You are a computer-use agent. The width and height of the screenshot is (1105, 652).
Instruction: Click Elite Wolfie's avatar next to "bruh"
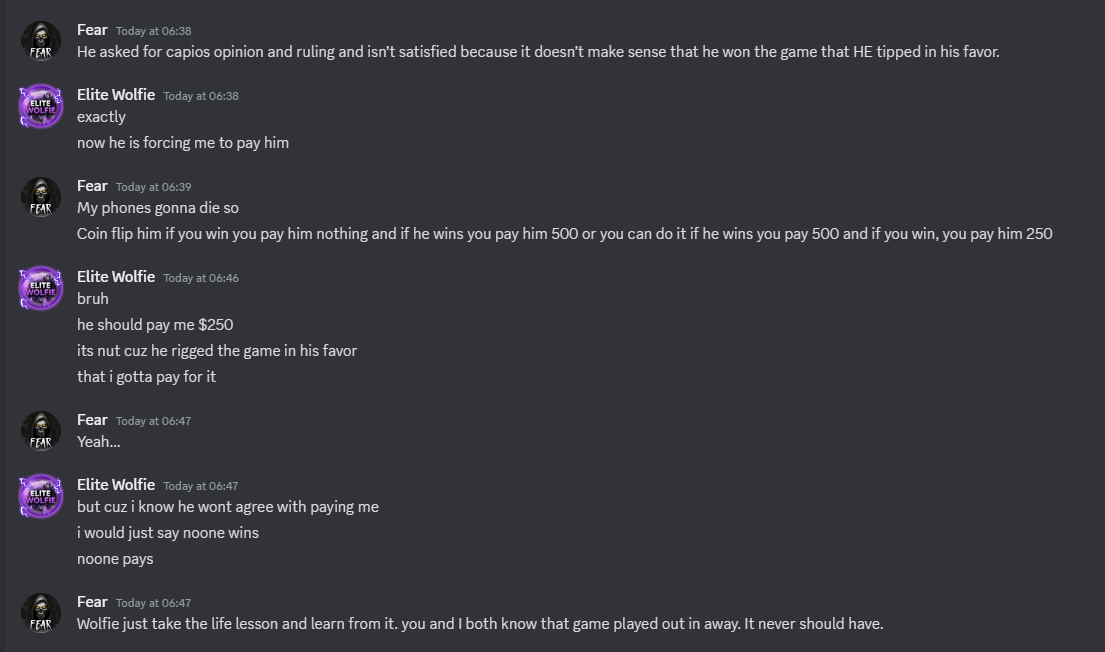[x=41, y=288]
